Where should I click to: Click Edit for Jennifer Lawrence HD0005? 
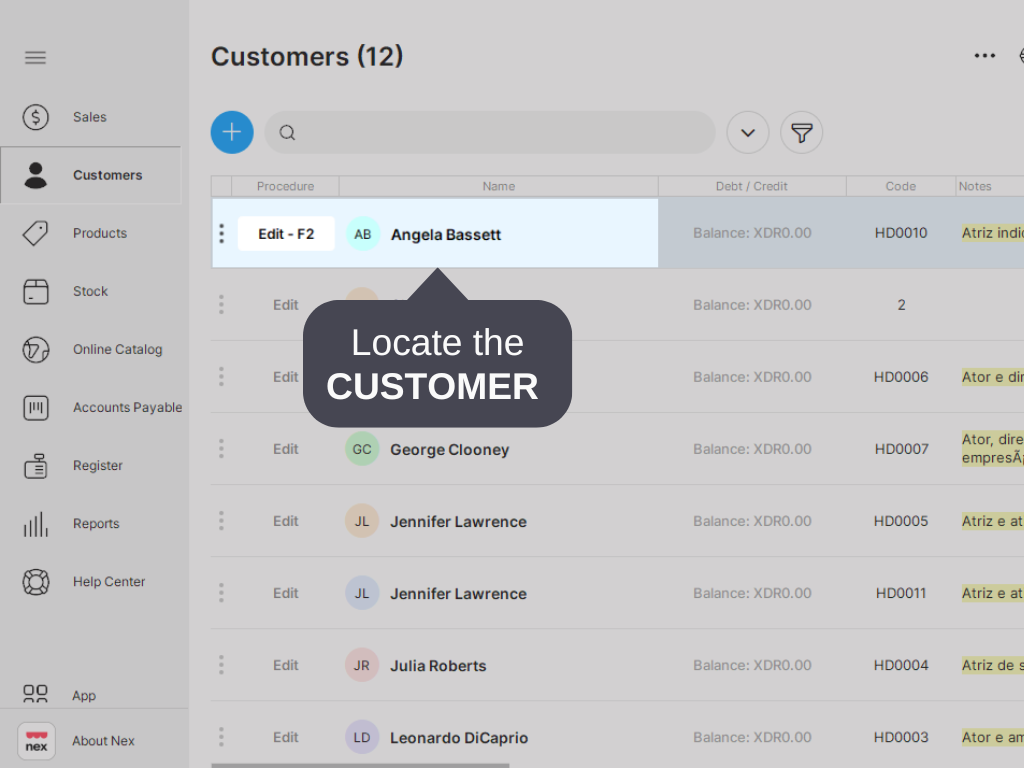click(285, 521)
